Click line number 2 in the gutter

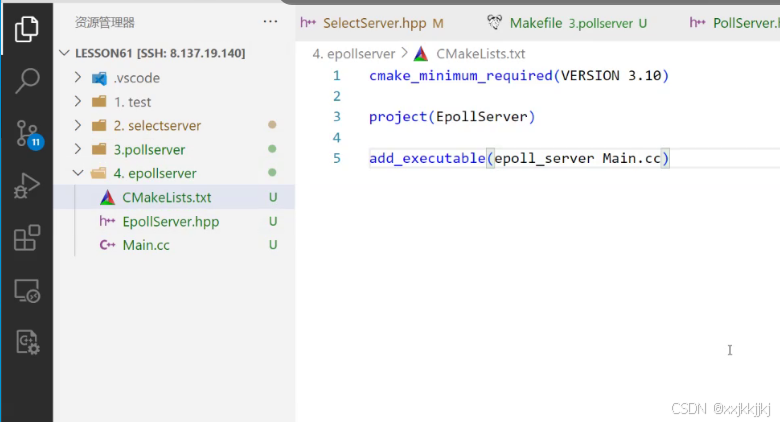click(337, 96)
